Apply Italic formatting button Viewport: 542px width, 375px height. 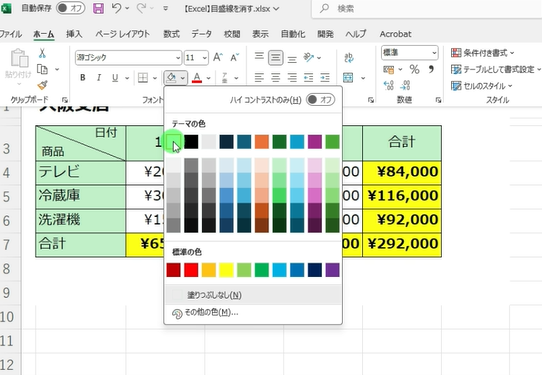click(99, 78)
